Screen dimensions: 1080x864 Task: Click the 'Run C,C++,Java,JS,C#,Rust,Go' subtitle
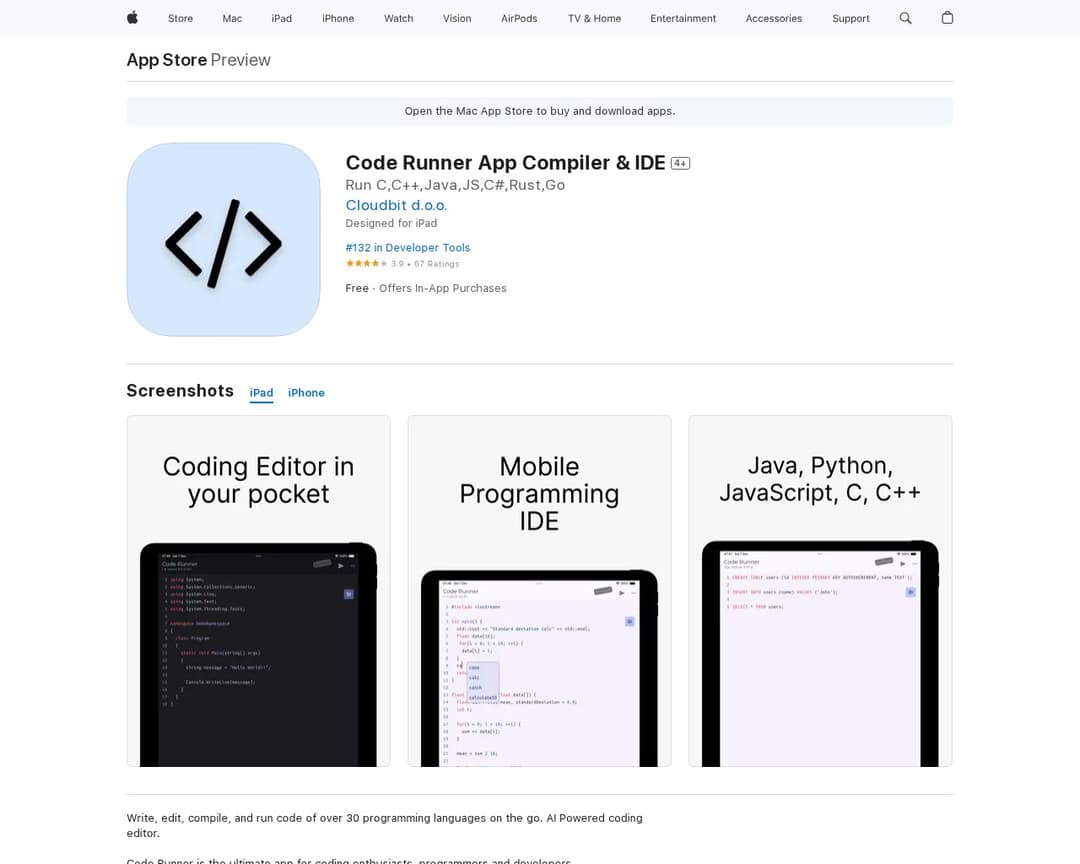455,185
